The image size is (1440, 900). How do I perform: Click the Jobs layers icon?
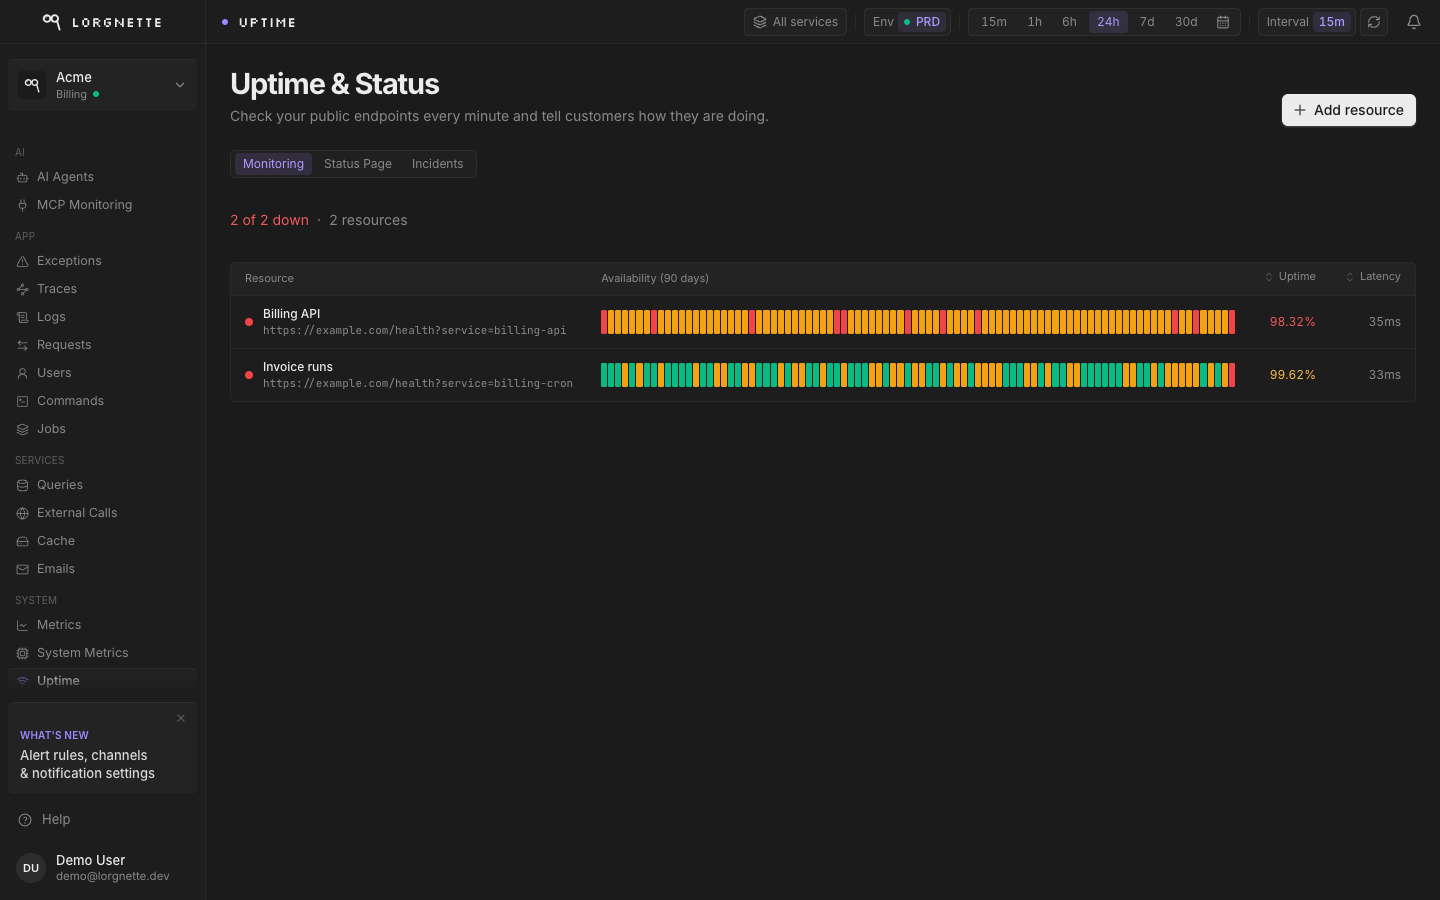click(22, 429)
